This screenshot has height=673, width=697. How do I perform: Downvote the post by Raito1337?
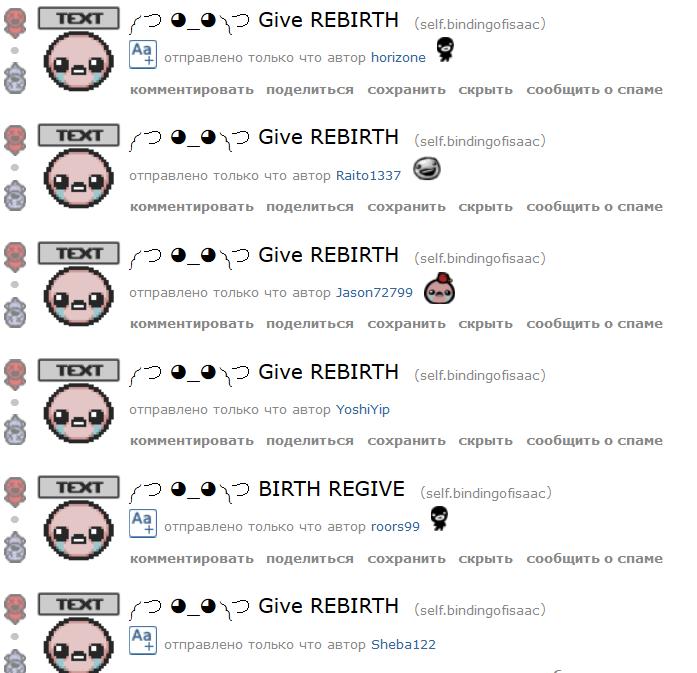pyautogui.click(x=15, y=195)
